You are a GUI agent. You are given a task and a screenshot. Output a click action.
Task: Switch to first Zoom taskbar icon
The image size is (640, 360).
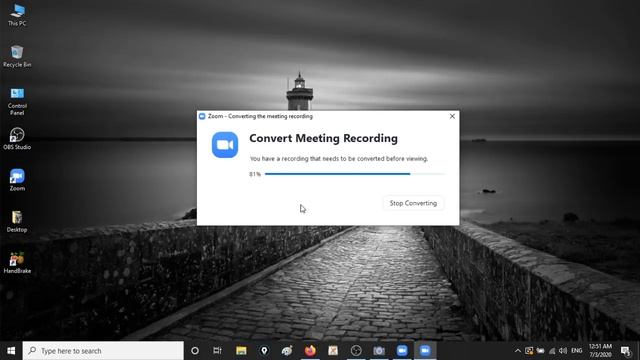pos(402,351)
